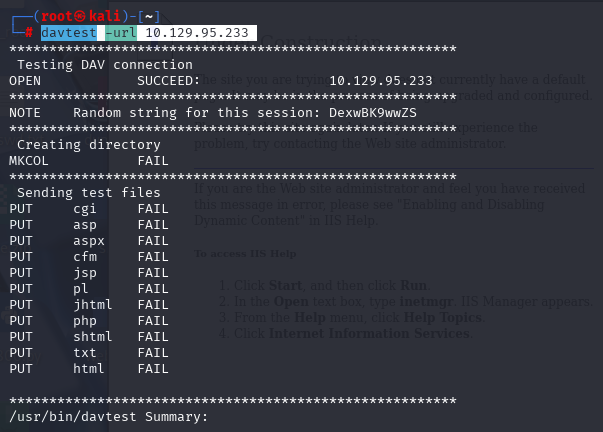
Task: Click the /usr/bin/davtest Summary line
Action: 108,417
